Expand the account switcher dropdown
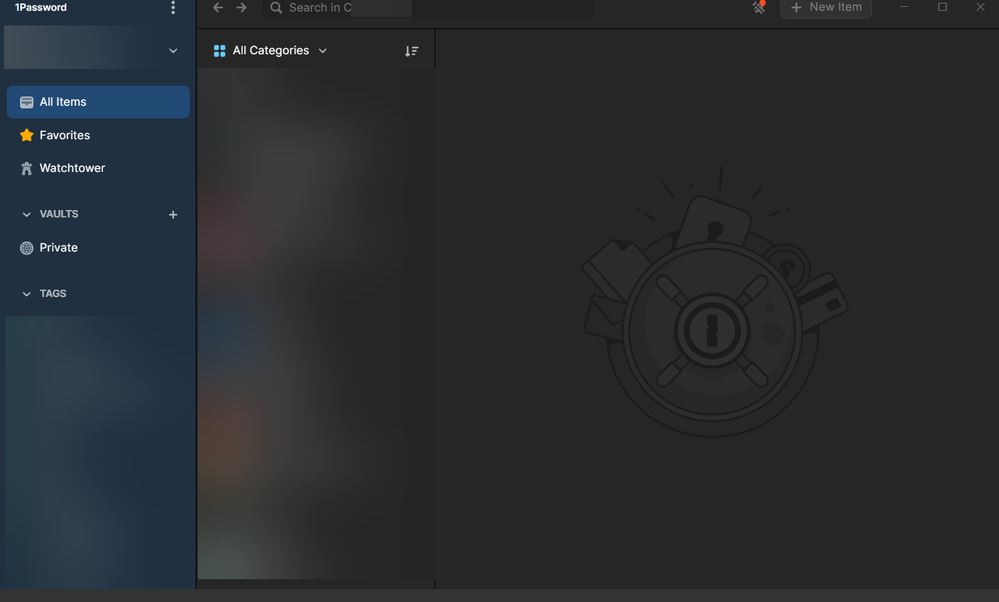Screen dimensions: 999x602 click(173, 51)
